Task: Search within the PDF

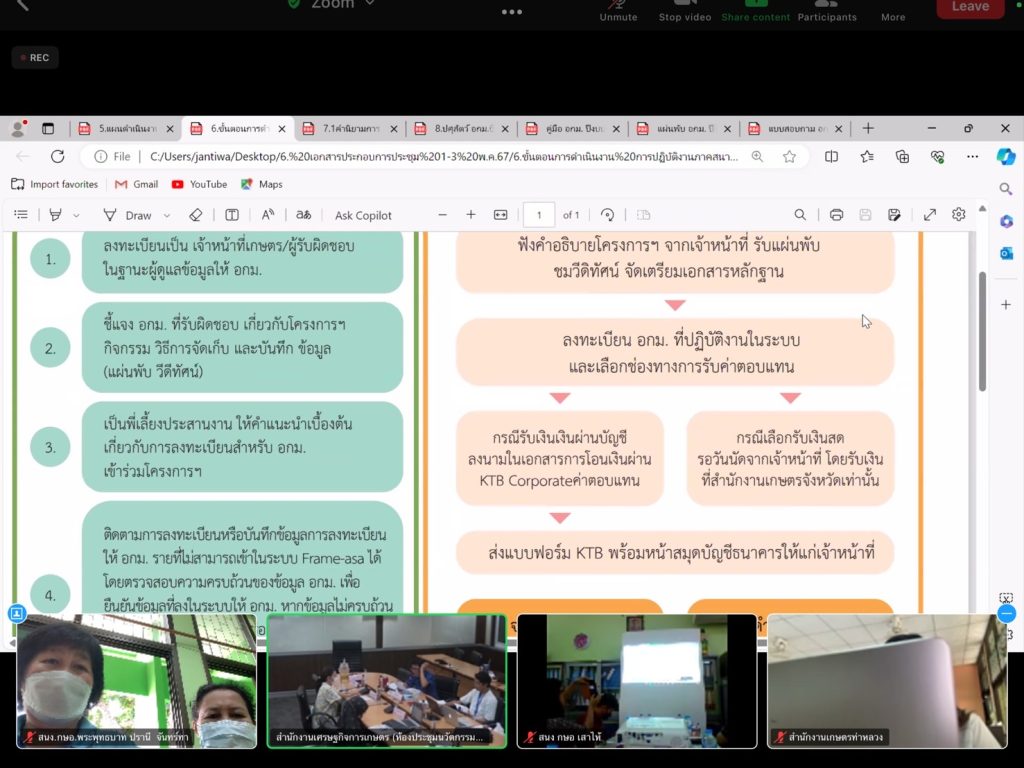Action: [x=800, y=215]
